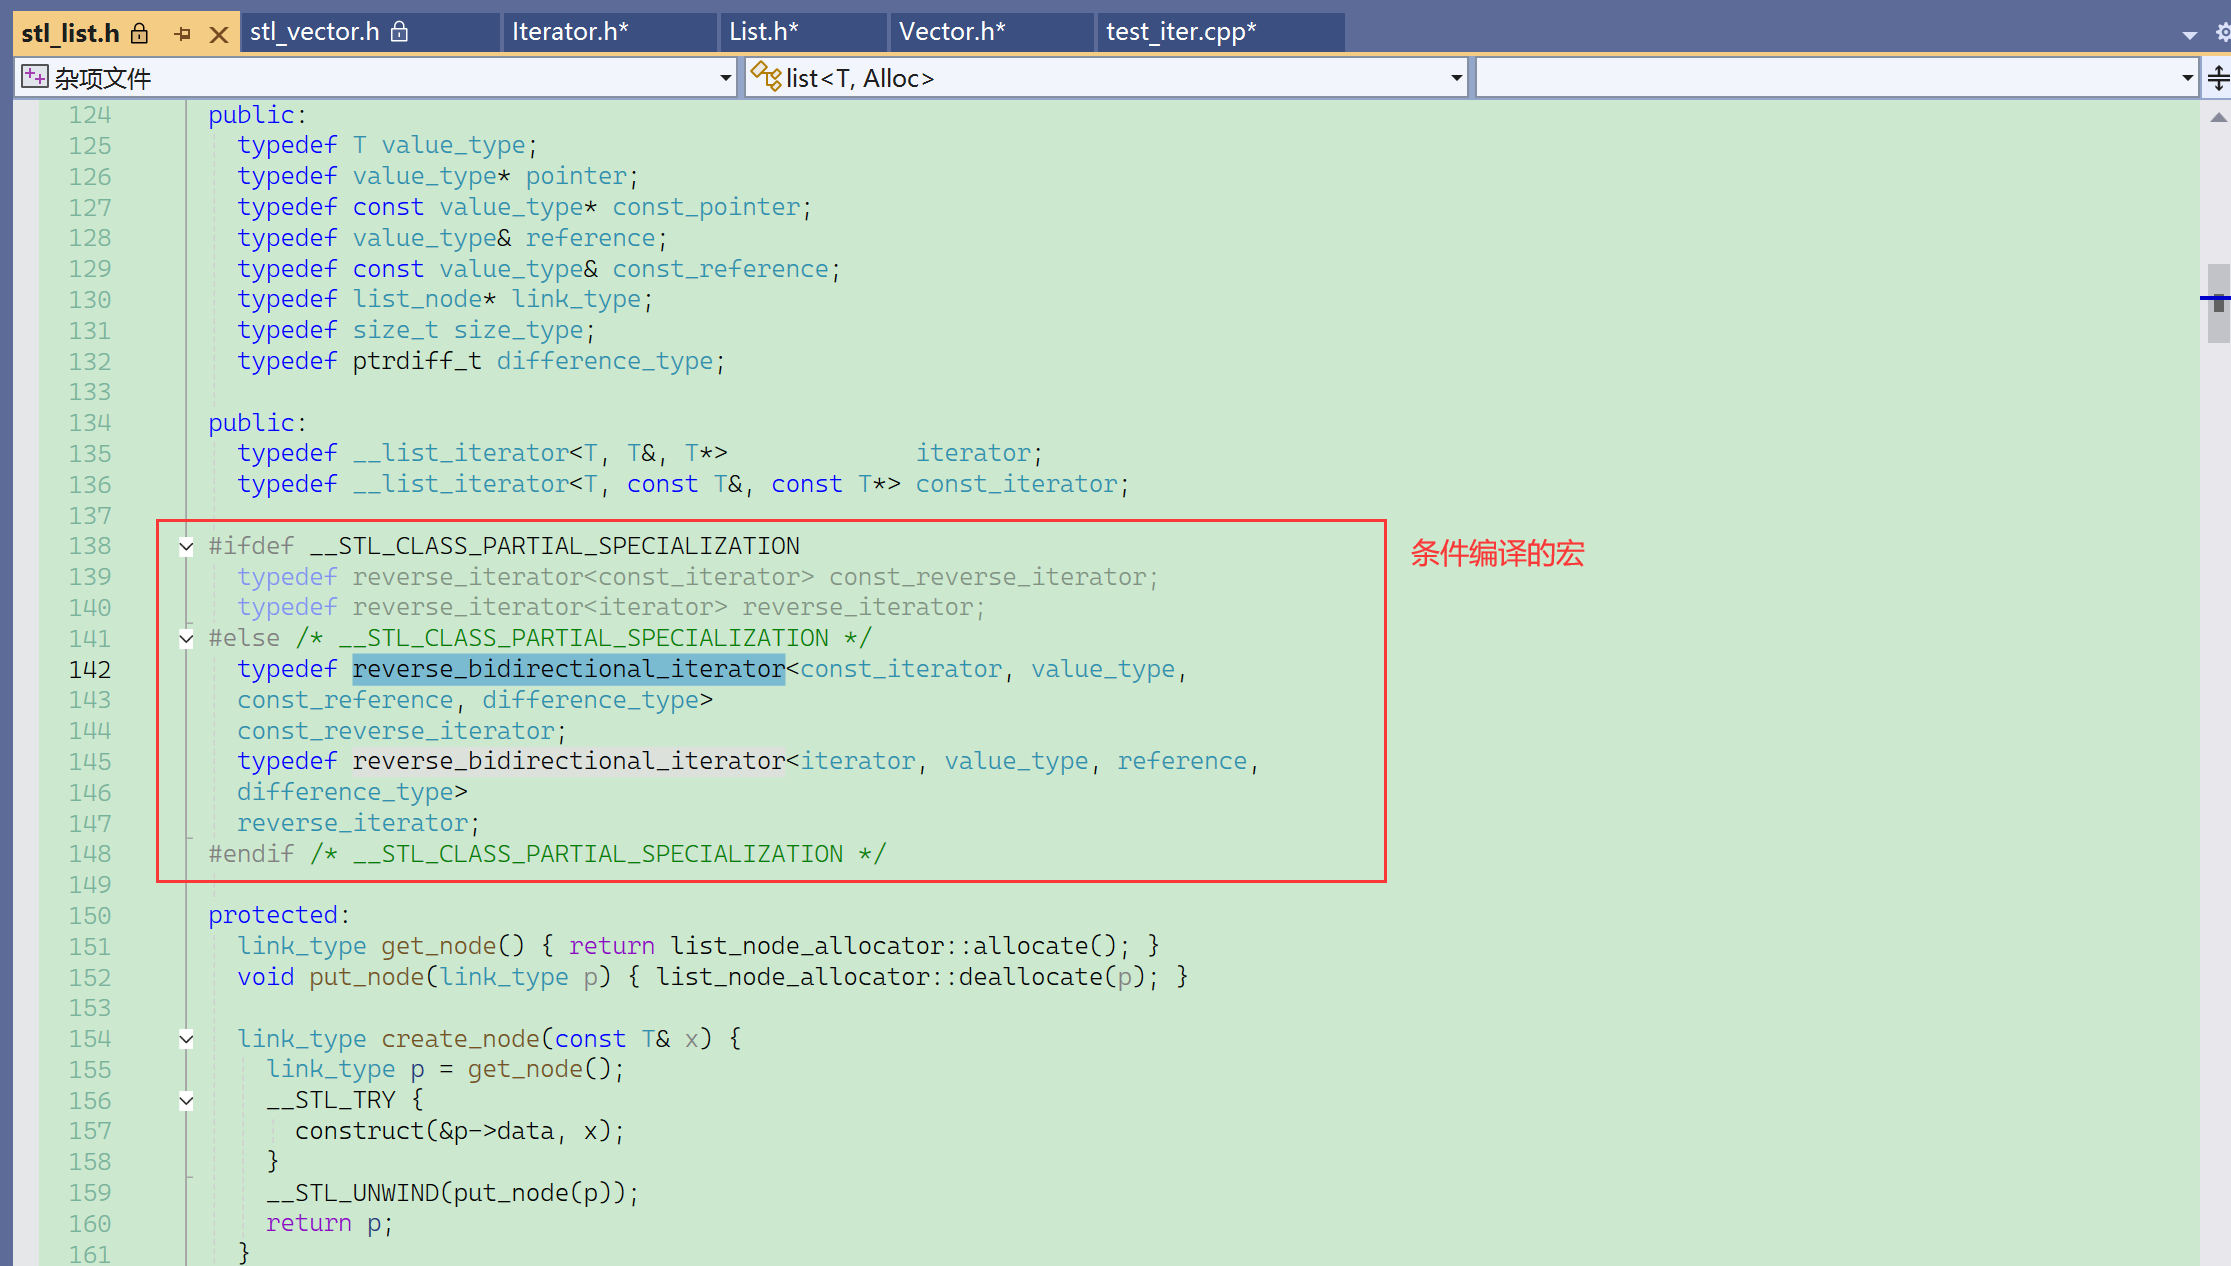Collapse the #ifdef block at line 138
2231x1266 pixels.
coord(186,546)
